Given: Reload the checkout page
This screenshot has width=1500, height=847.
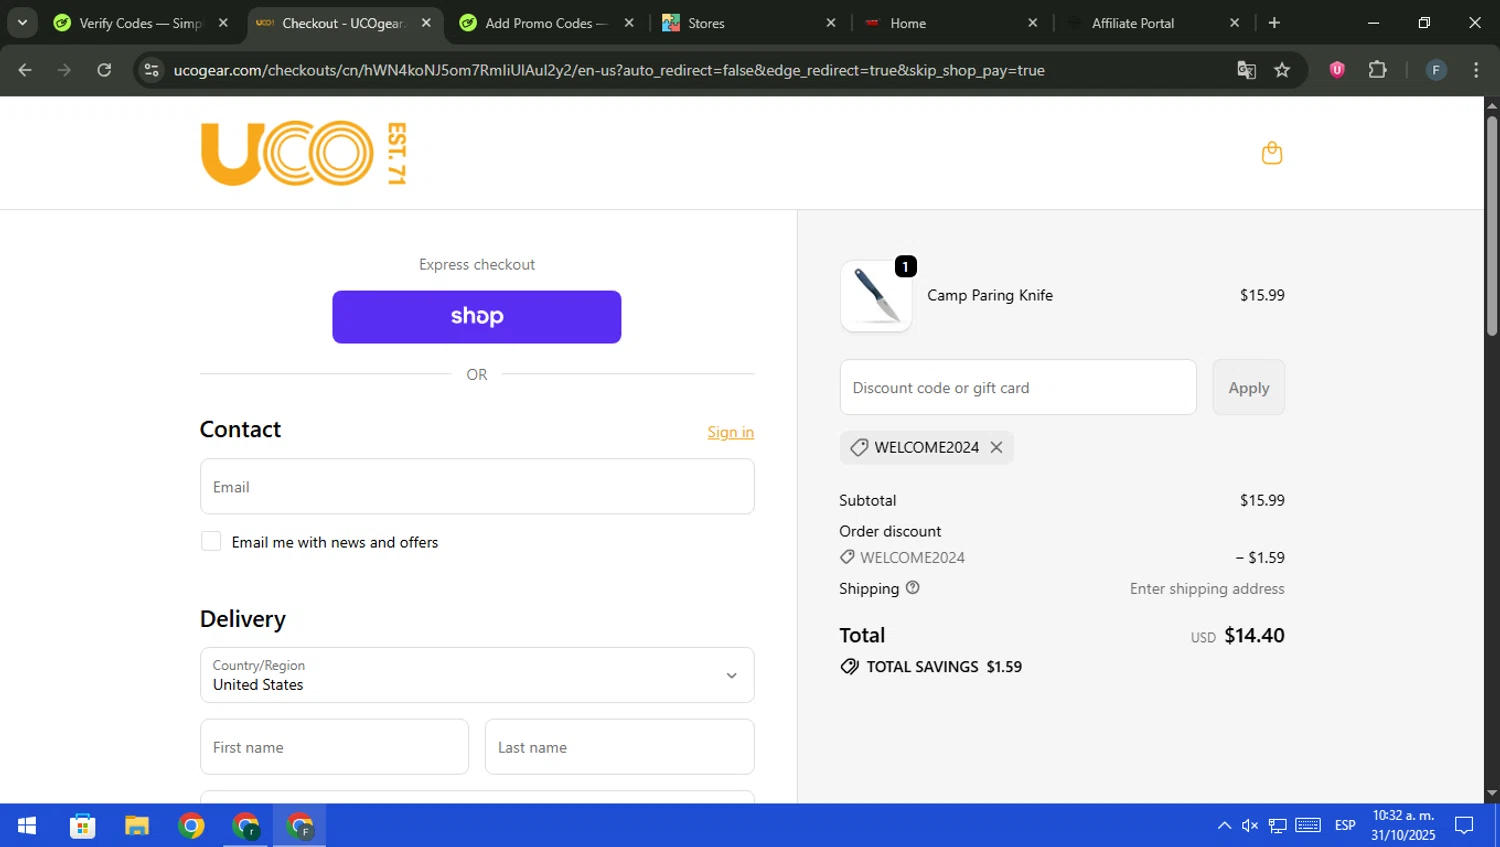Looking at the screenshot, I should pos(104,70).
